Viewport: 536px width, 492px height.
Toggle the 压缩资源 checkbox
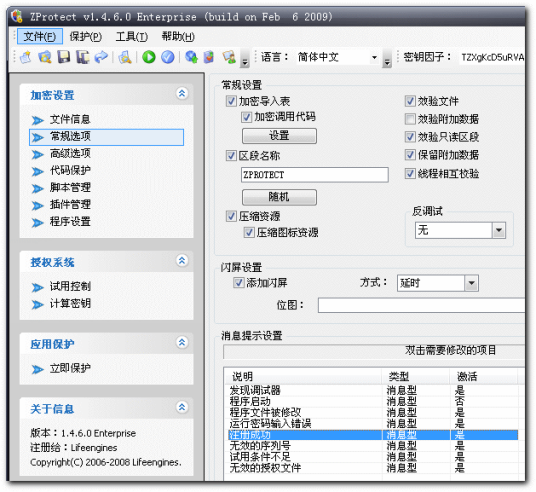pos(231,216)
